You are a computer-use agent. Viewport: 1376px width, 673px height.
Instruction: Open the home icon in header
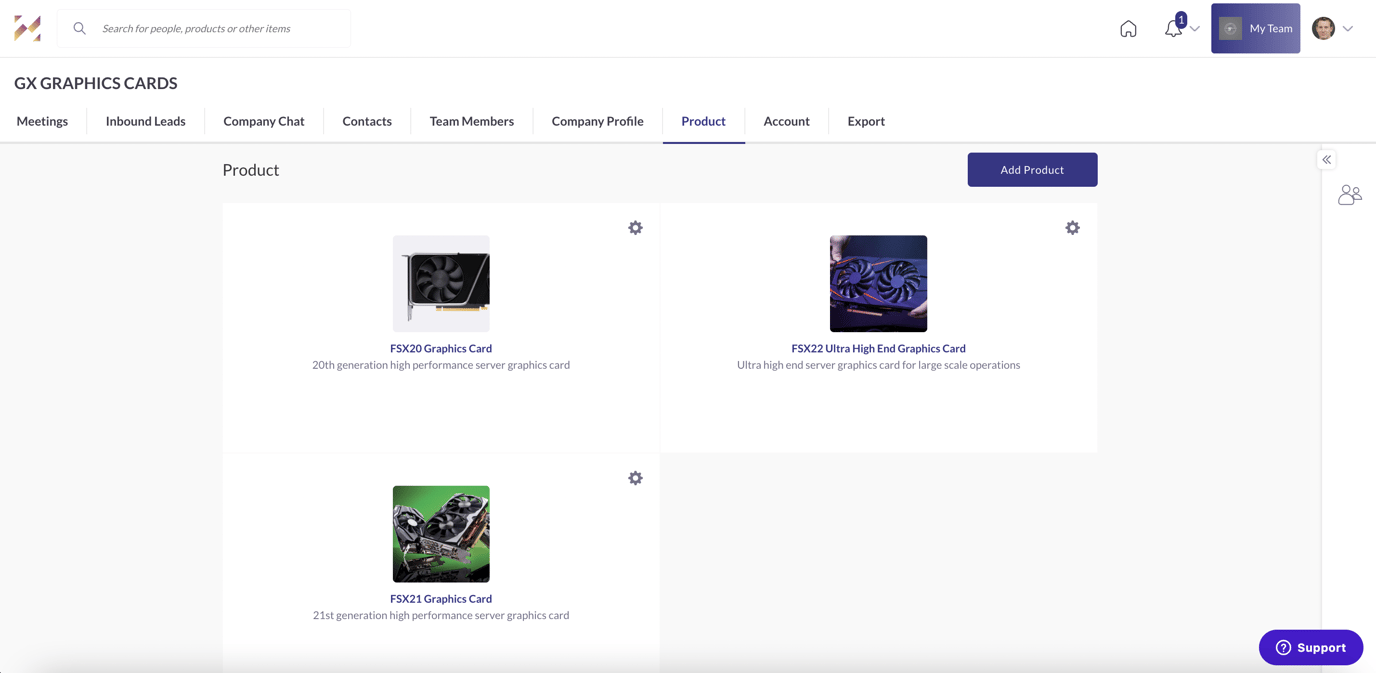pos(1128,29)
